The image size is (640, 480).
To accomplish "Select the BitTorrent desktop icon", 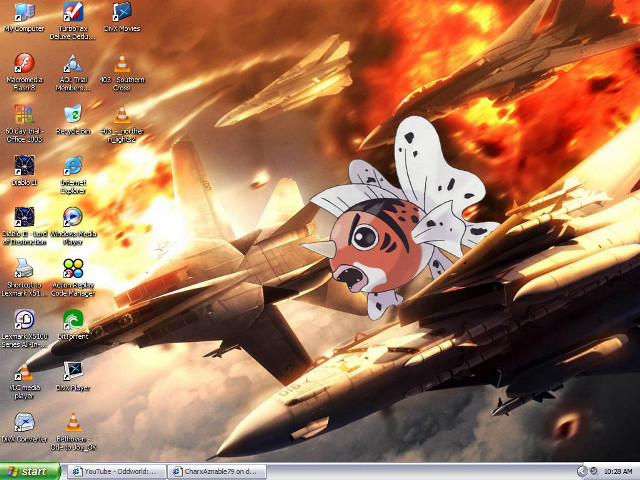I will pos(73,325).
